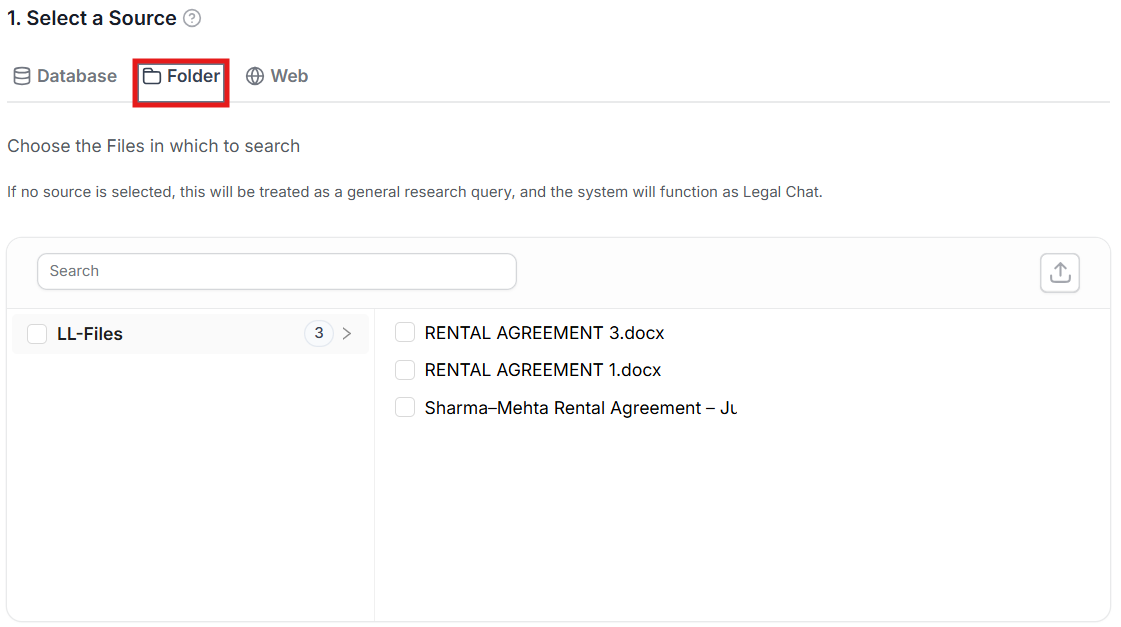Click the RENTAL AGREEMENT 1.docx file name
This screenshot has width=1121, height=627.
(543, 370)
